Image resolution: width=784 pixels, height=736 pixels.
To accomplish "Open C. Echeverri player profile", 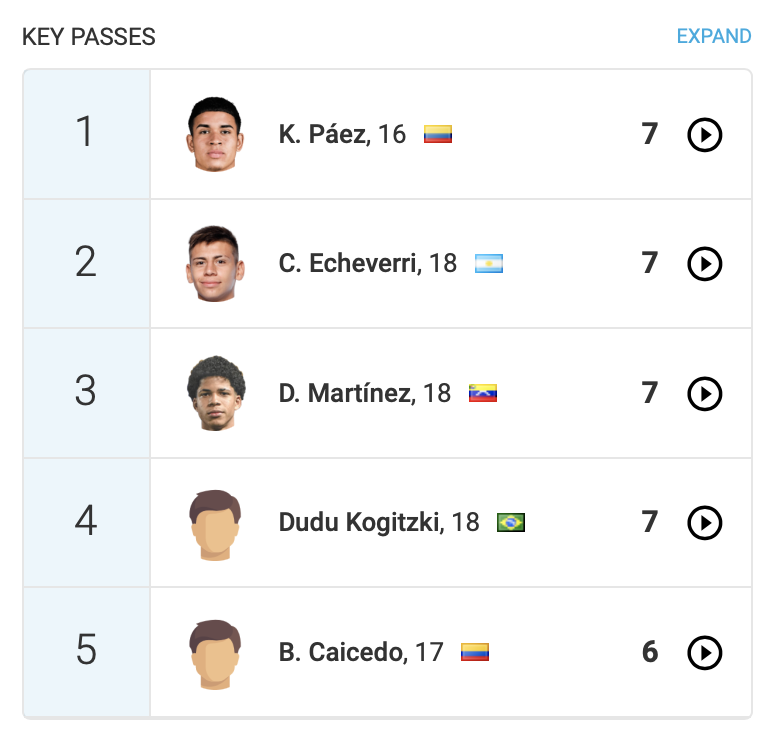I will (x=349, y=263).
